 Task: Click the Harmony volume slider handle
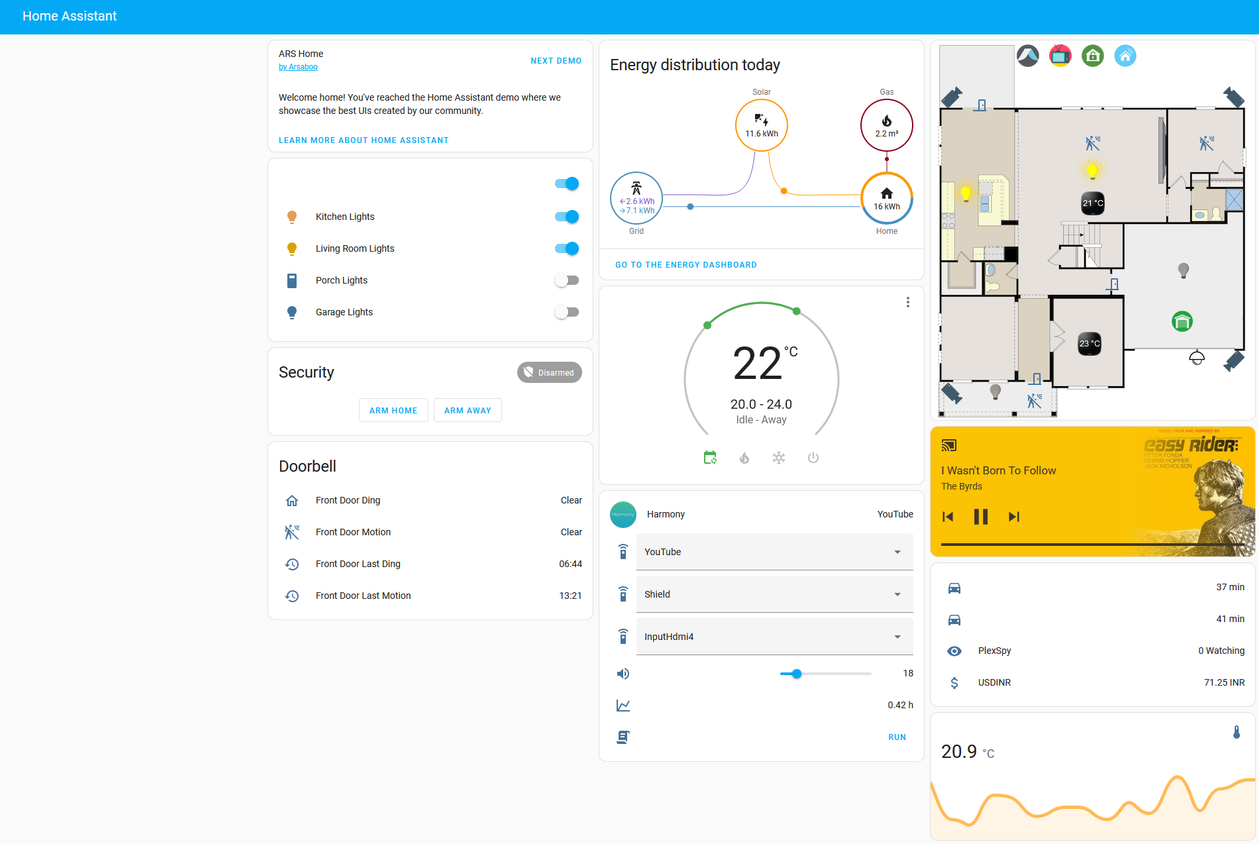click(797, 674)
